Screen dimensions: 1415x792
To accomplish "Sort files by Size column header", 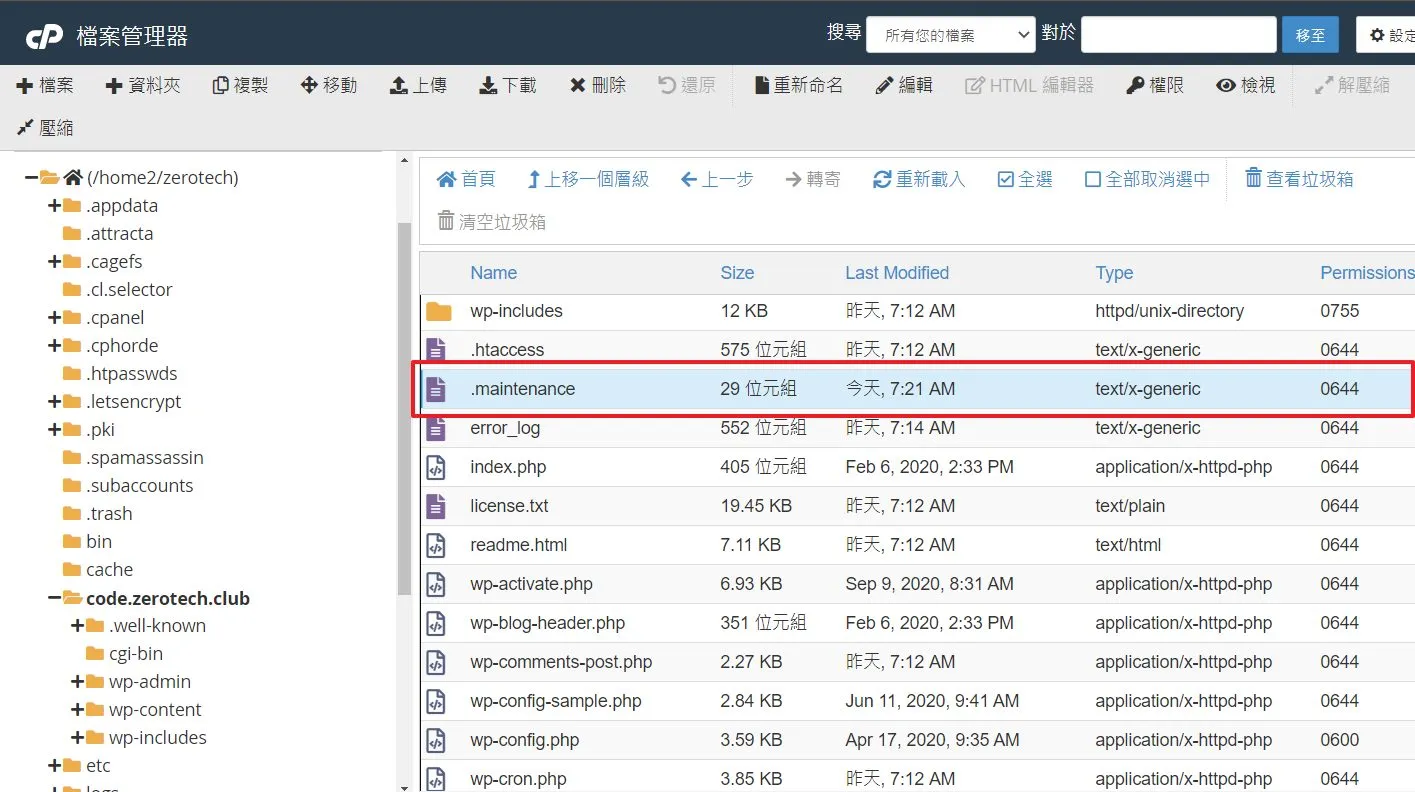I will (737, 273).
